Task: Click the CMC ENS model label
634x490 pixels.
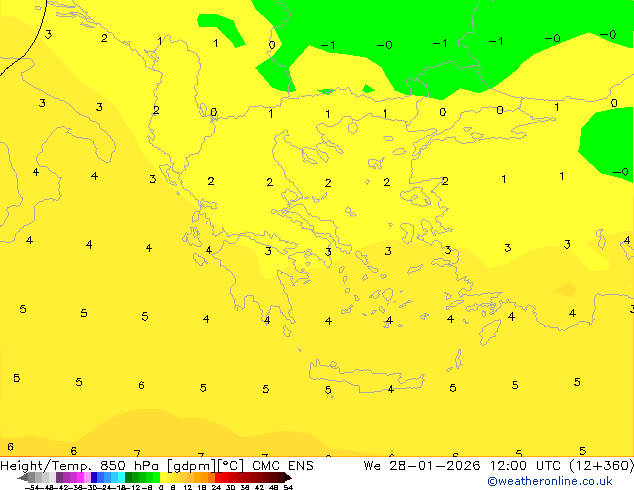Action: click(283, 466)
